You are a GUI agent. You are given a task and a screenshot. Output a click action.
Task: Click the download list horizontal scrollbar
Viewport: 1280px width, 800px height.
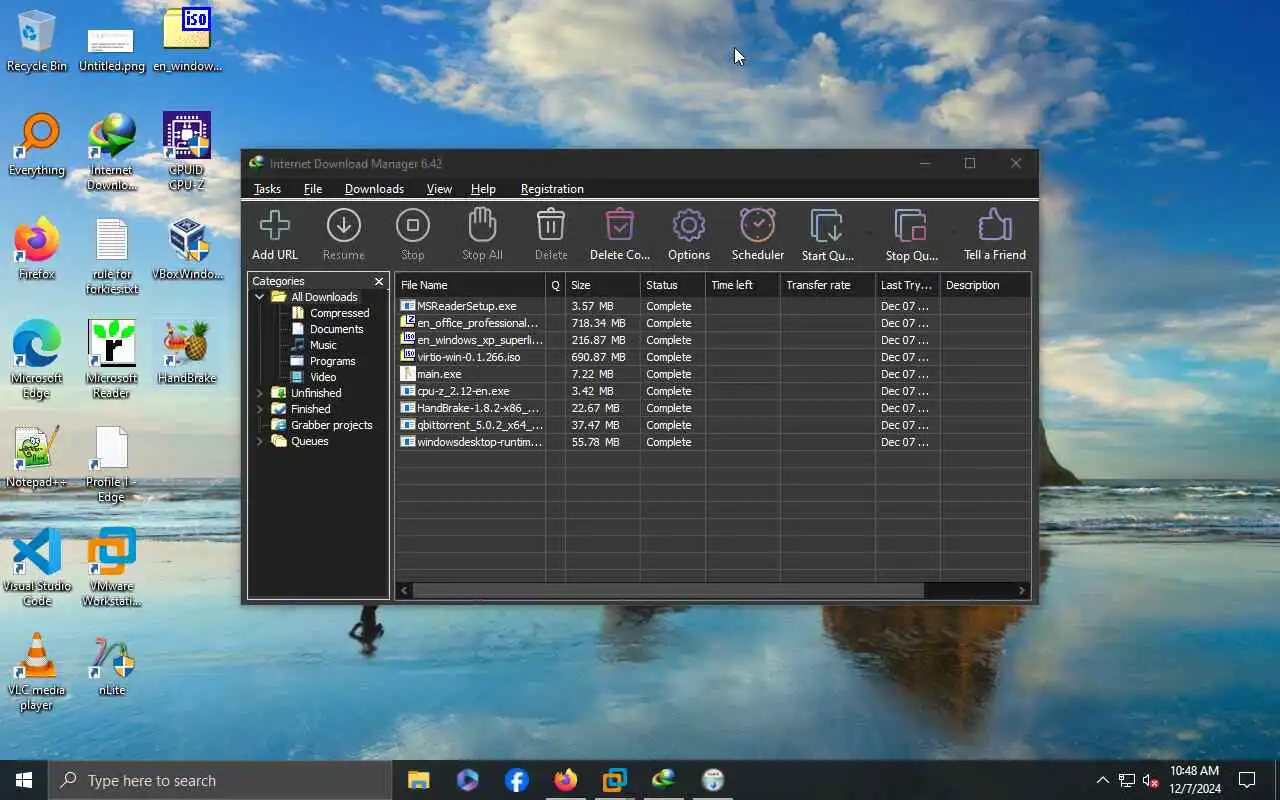point(668,591)
